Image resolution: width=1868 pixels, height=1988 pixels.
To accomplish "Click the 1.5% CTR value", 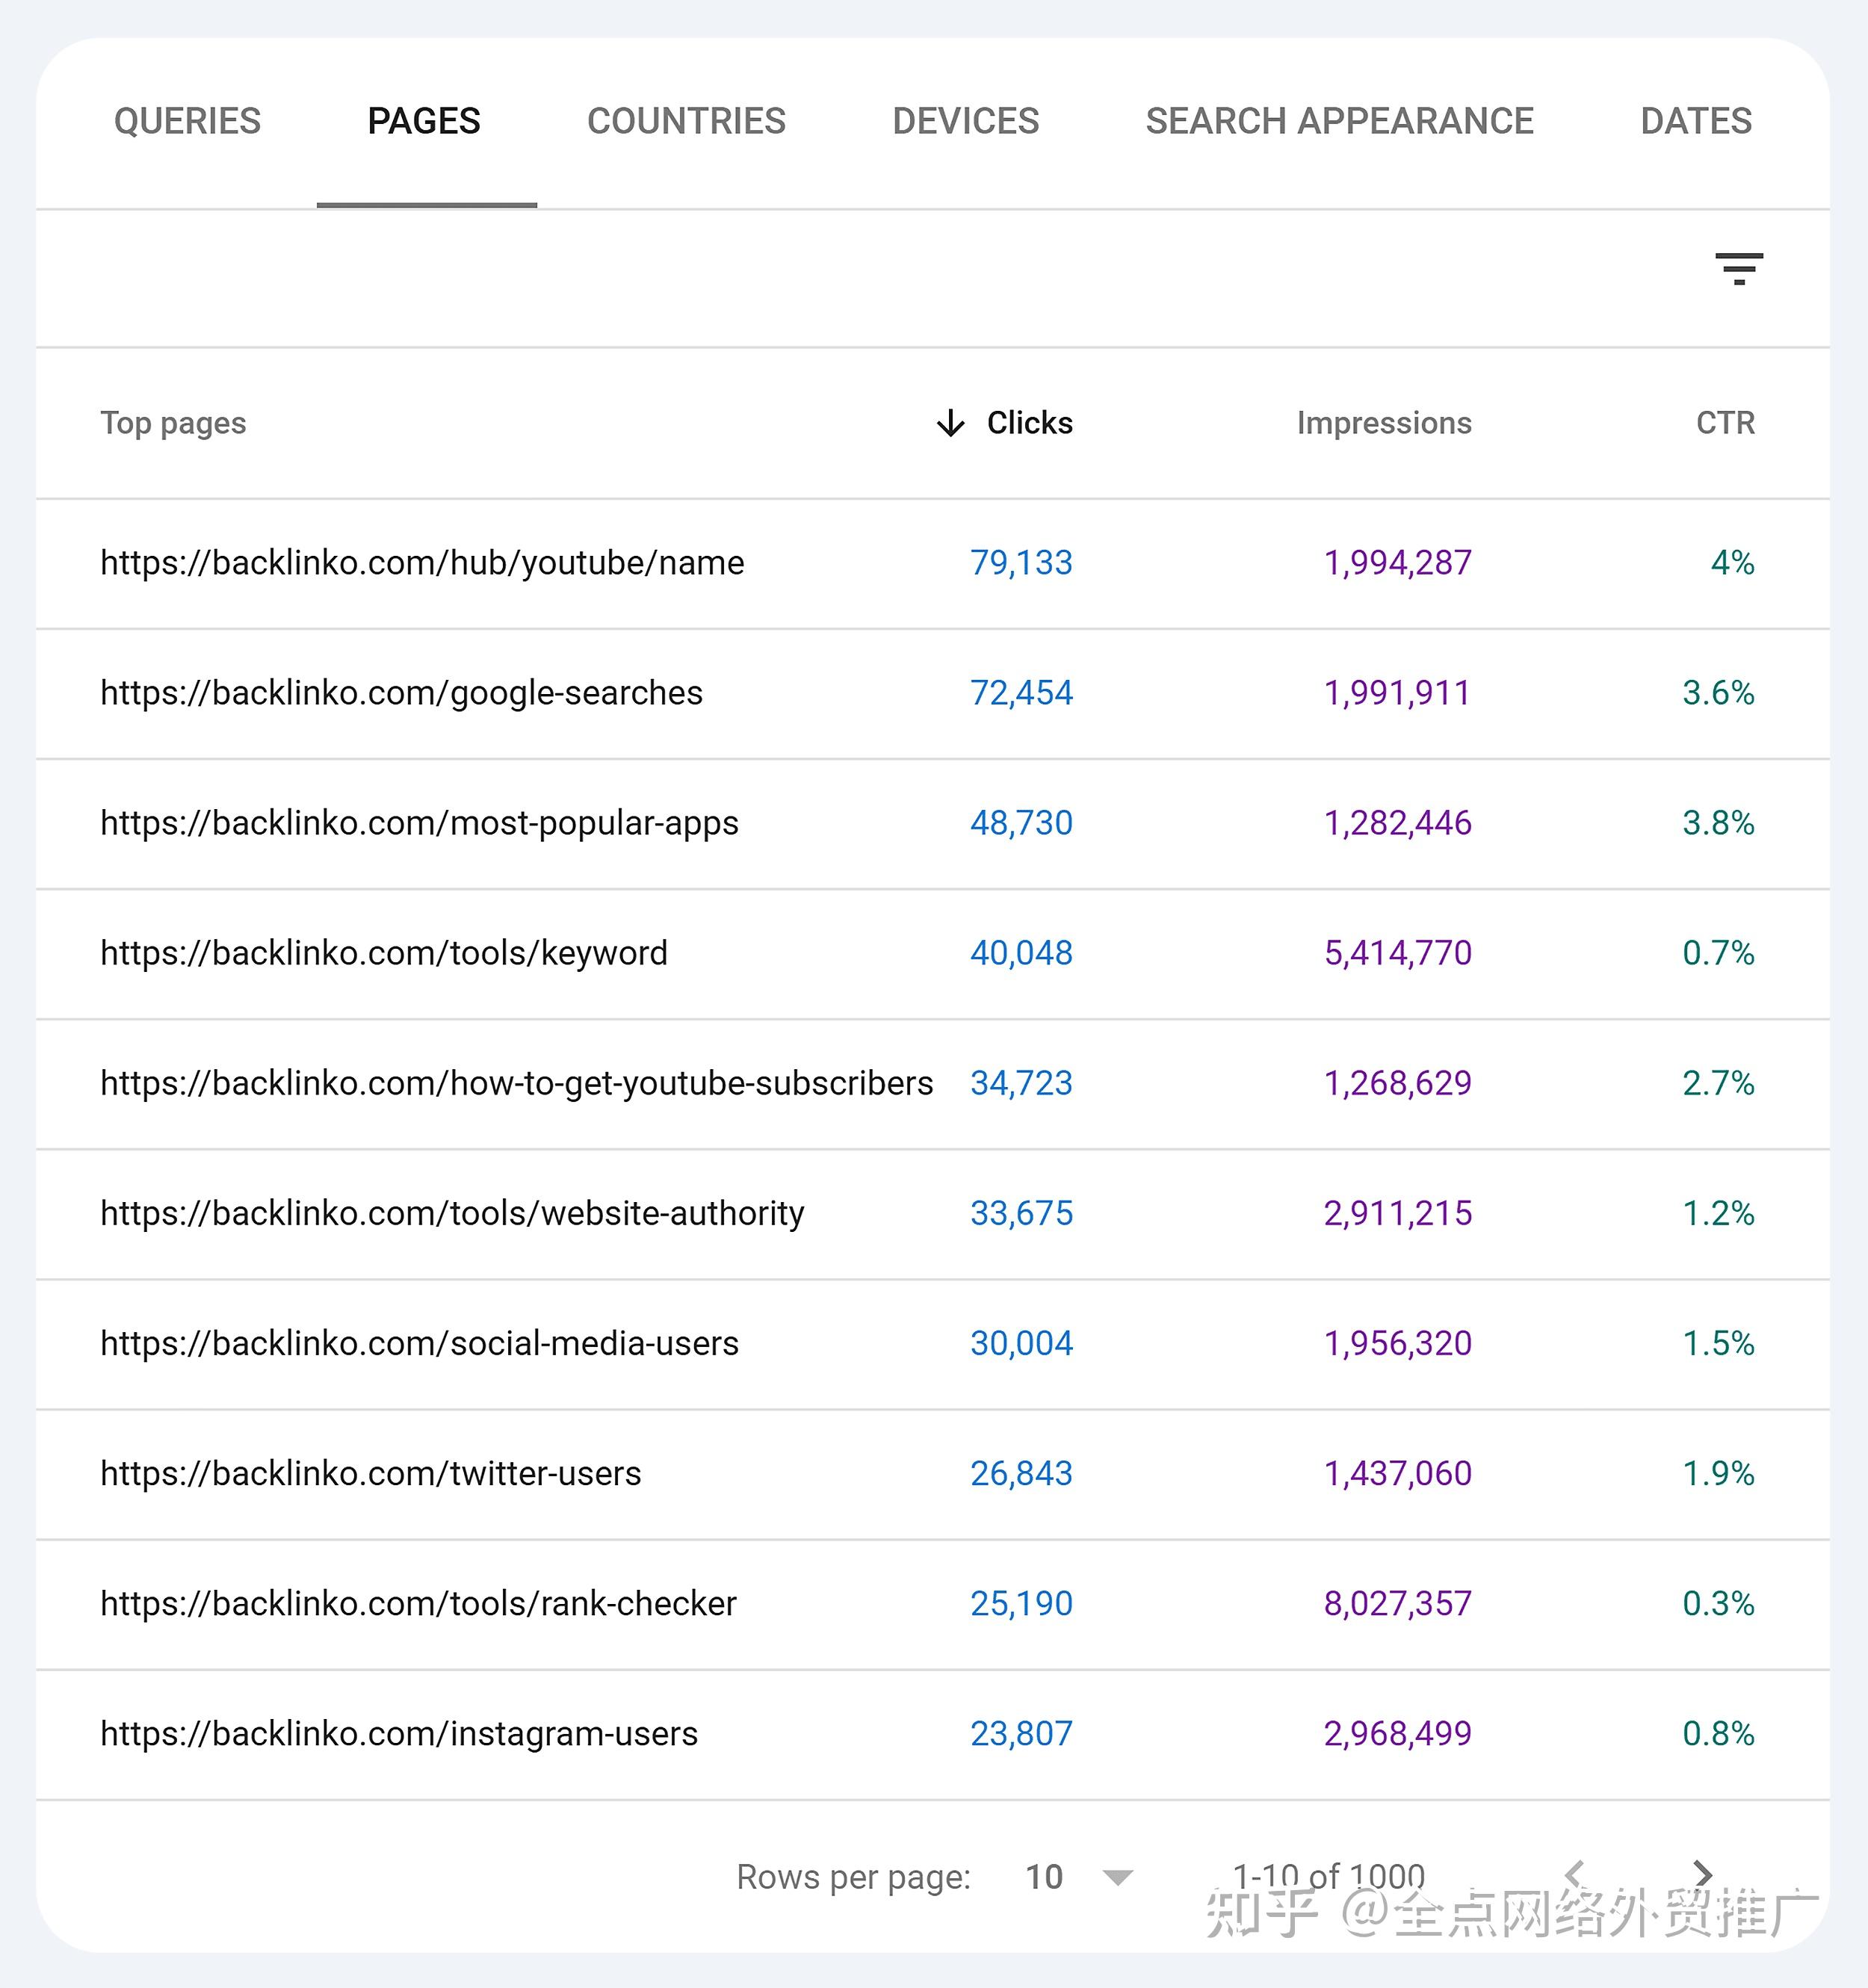I will point(1718,1343).
